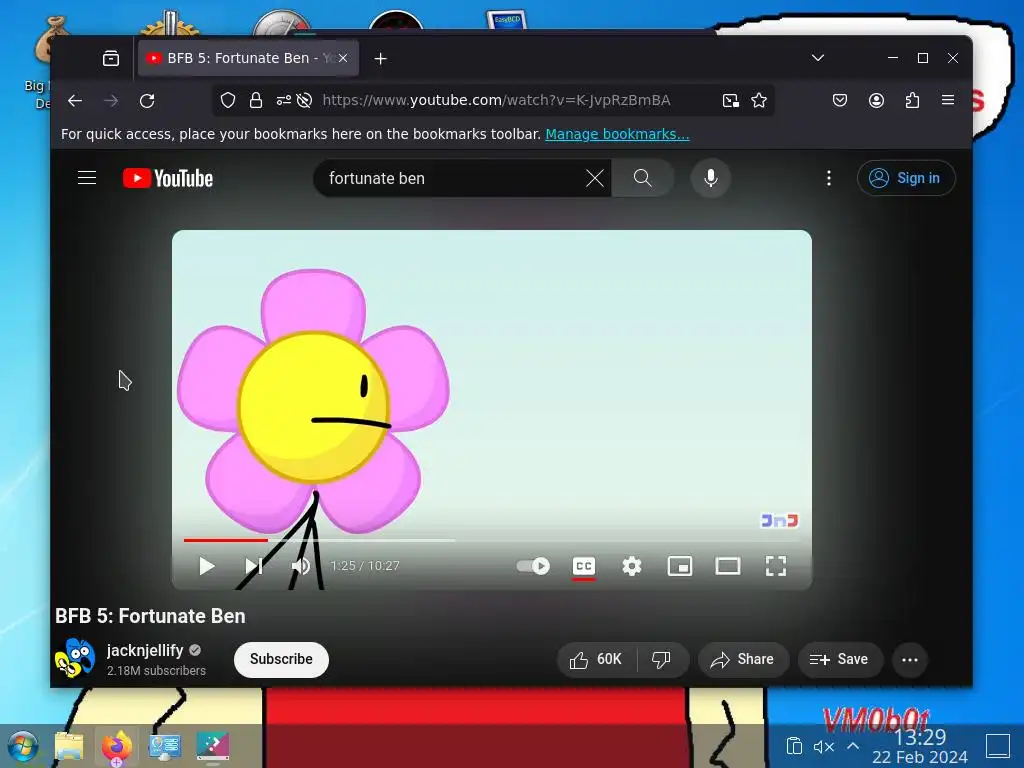Open picture-in-picture from address bar icon

click(x=730, y=100)
